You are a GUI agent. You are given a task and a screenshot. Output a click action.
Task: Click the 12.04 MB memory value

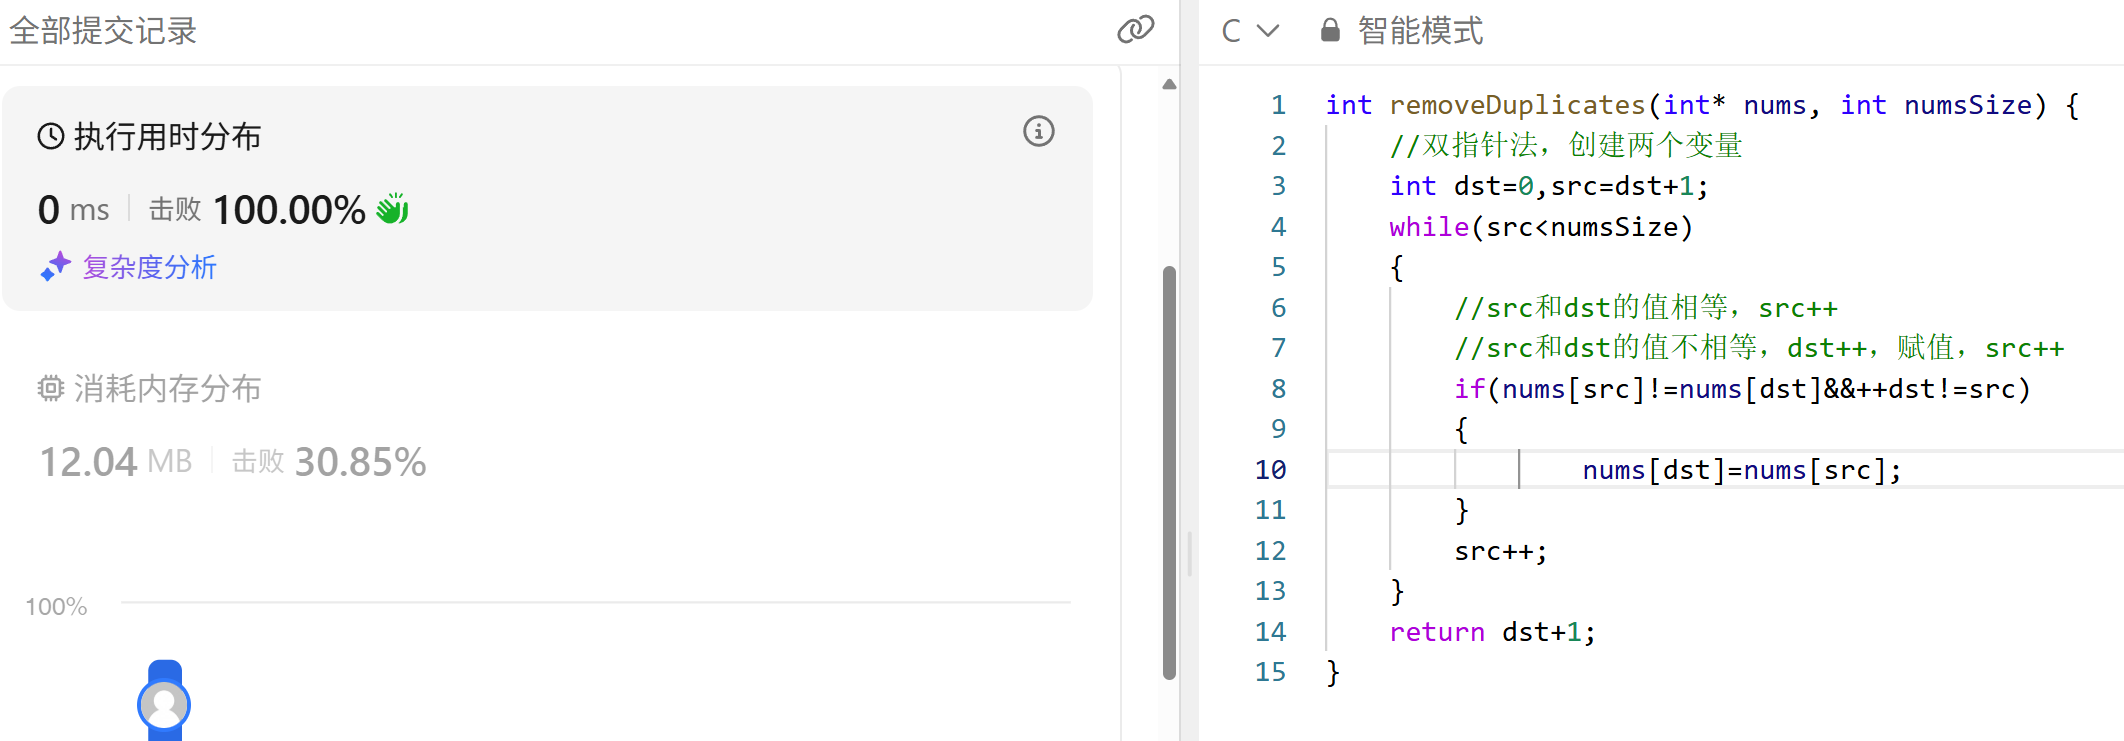pos(115,462)
